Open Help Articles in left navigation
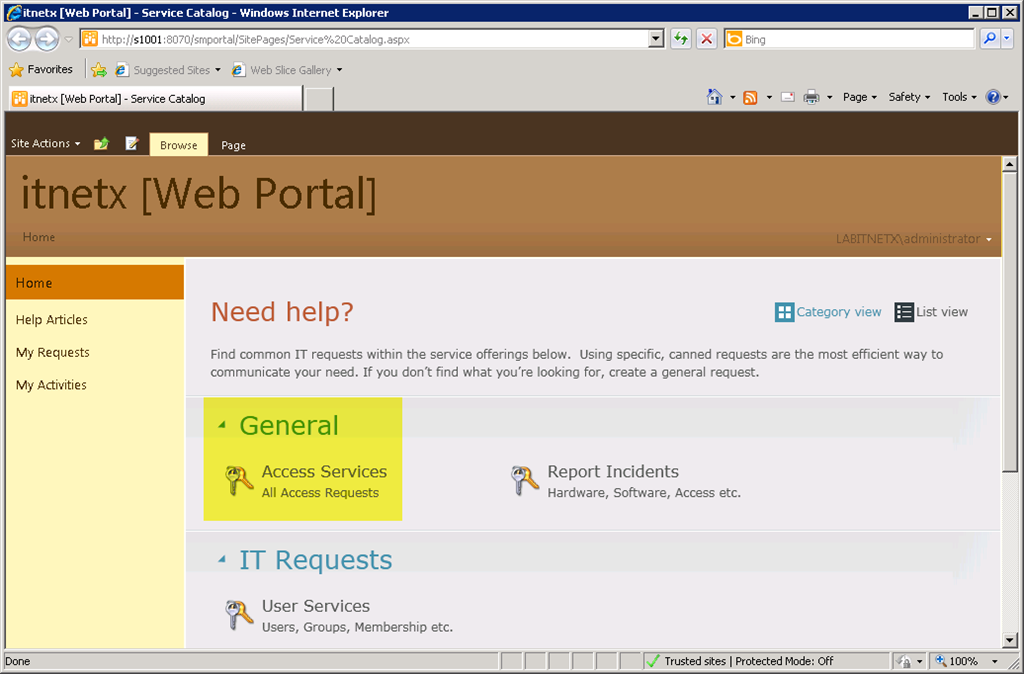 coord(52,320)
